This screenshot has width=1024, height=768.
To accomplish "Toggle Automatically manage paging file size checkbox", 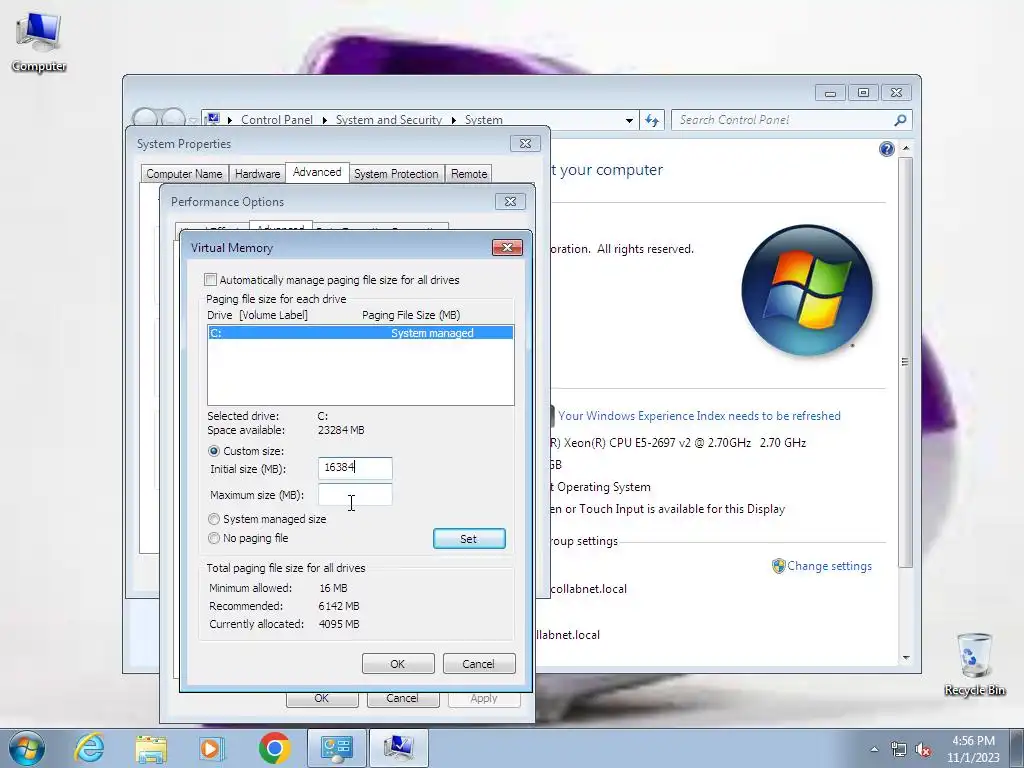I will coord(210,280).
